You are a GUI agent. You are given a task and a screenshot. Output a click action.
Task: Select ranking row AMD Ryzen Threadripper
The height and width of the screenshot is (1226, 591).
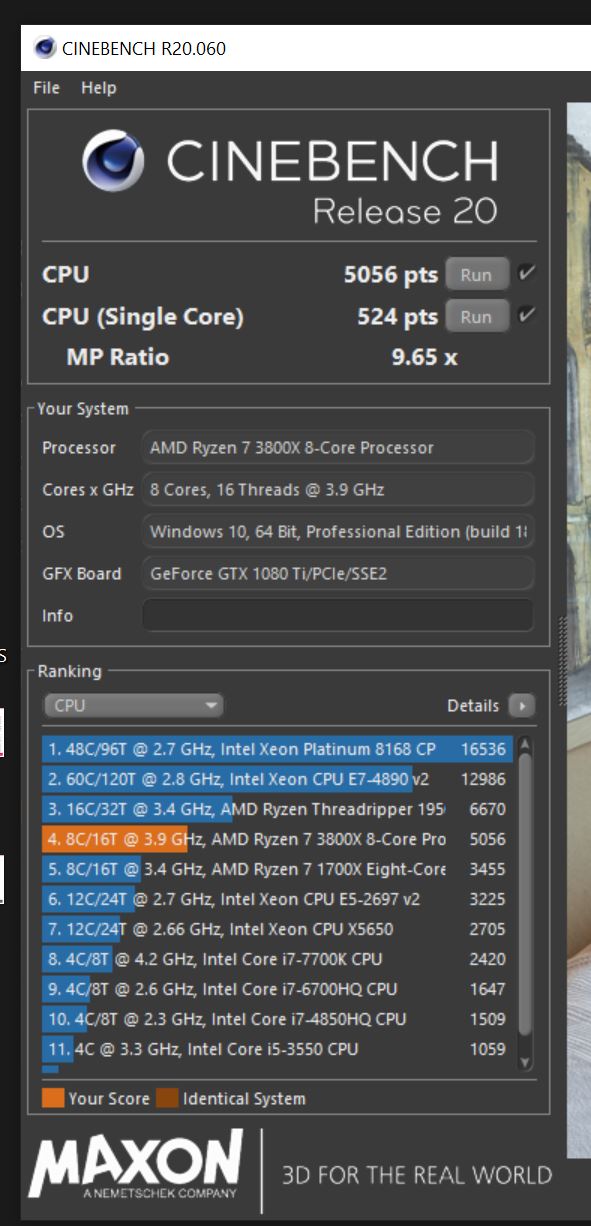[277, 809]
